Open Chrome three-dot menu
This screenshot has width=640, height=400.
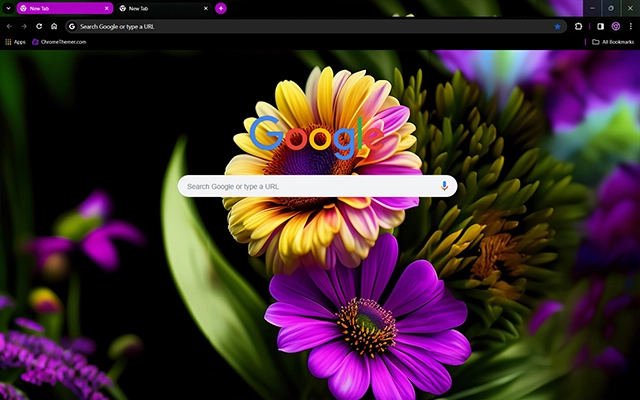tap(631, 27)
